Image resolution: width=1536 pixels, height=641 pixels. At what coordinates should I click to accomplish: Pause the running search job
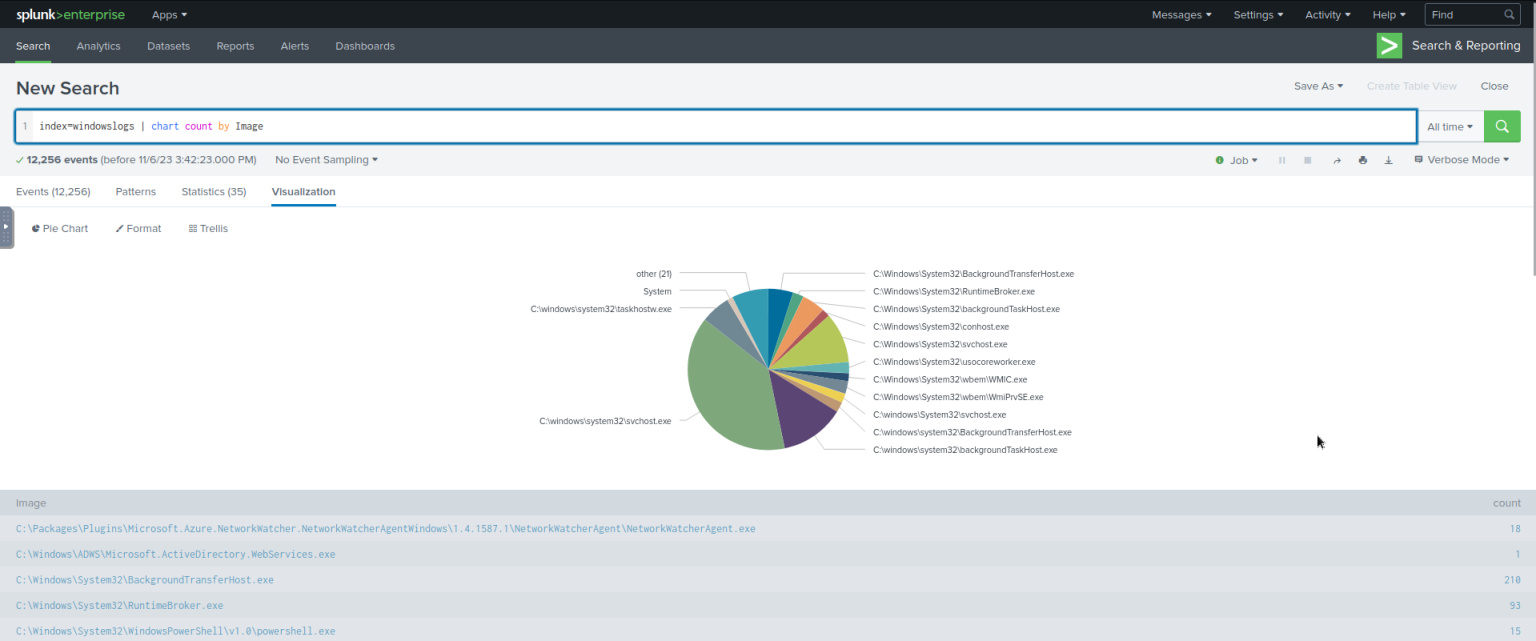[x=1282, y=159]
